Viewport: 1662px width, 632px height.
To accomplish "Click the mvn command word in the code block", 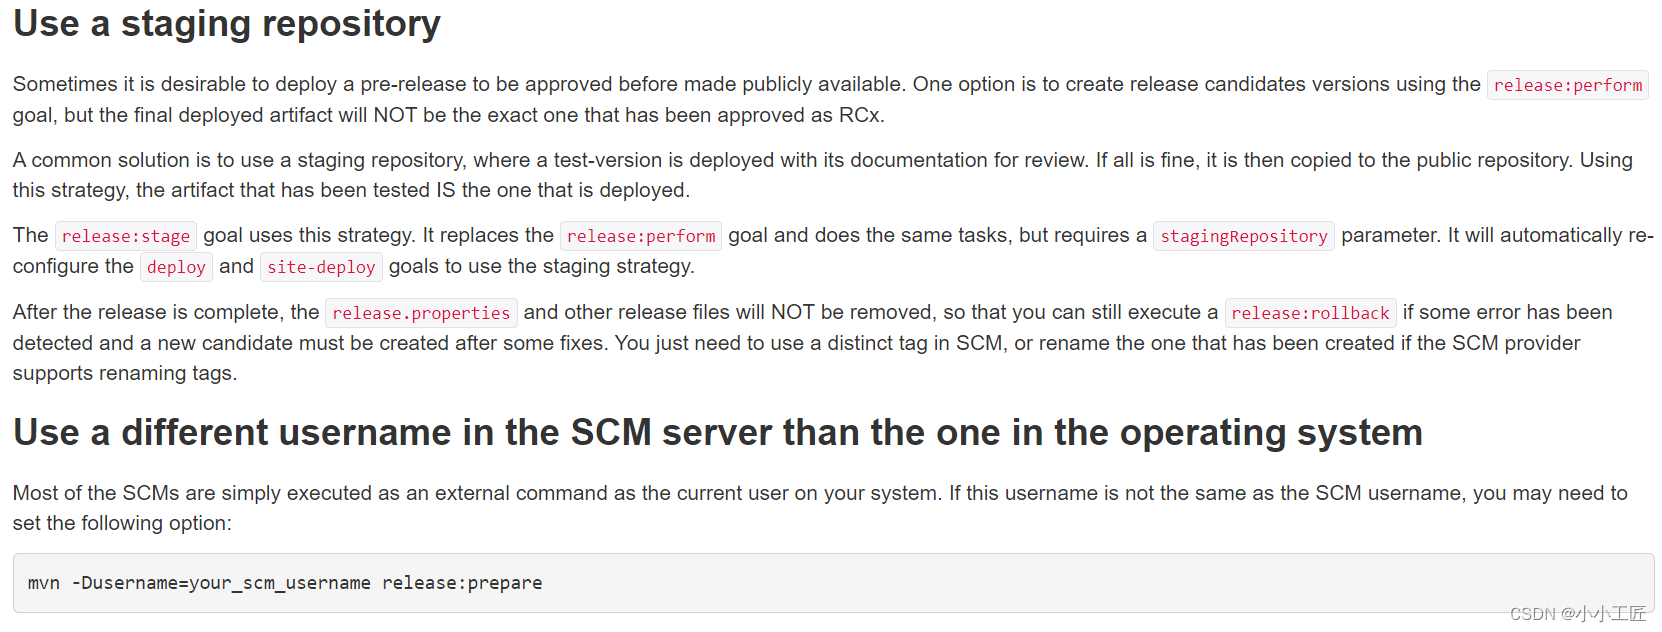I will click(44, 583).
